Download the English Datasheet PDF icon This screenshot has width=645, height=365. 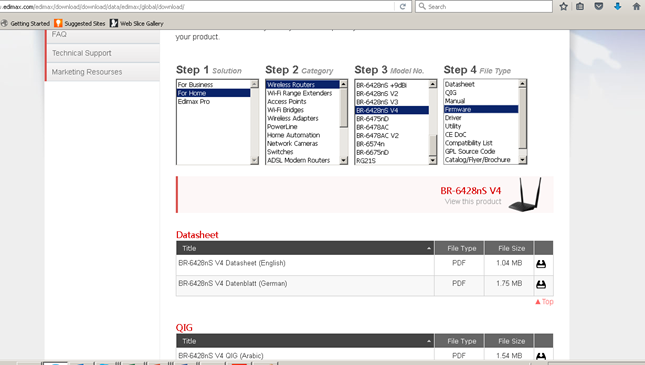coord(541,264)
